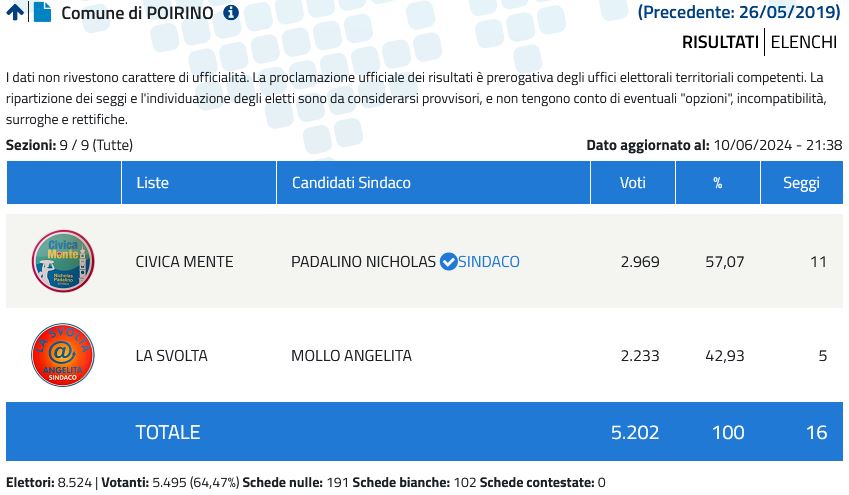Click the Civica Mente list logo
The height and width of the screenshot is (495, 849).
pyautogui.click(x=63, y=261)
